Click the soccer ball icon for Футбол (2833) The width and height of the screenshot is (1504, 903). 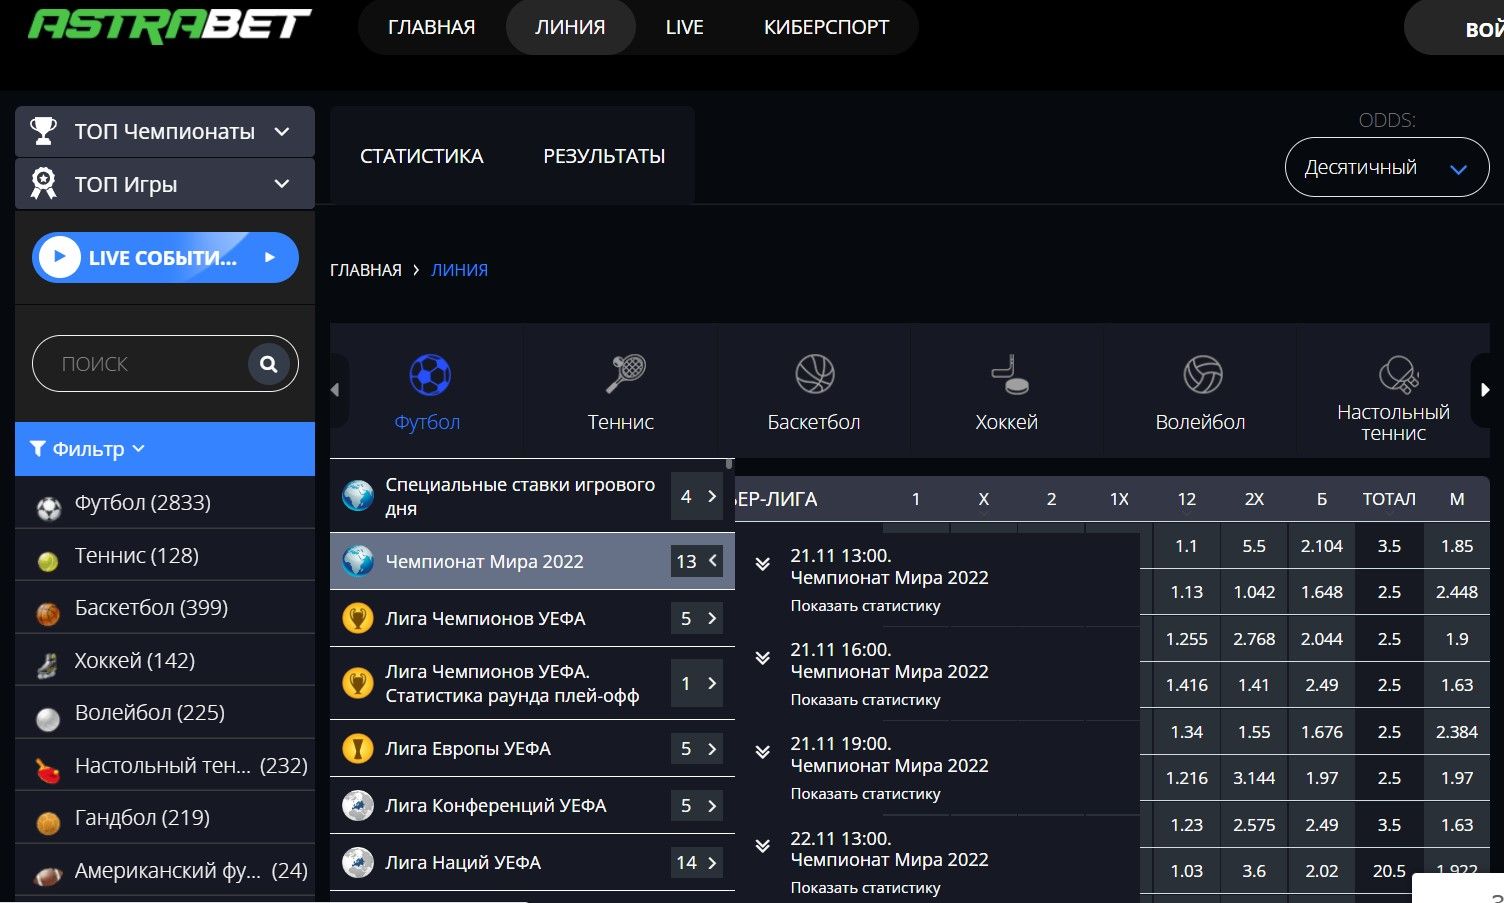pos(49,508)
